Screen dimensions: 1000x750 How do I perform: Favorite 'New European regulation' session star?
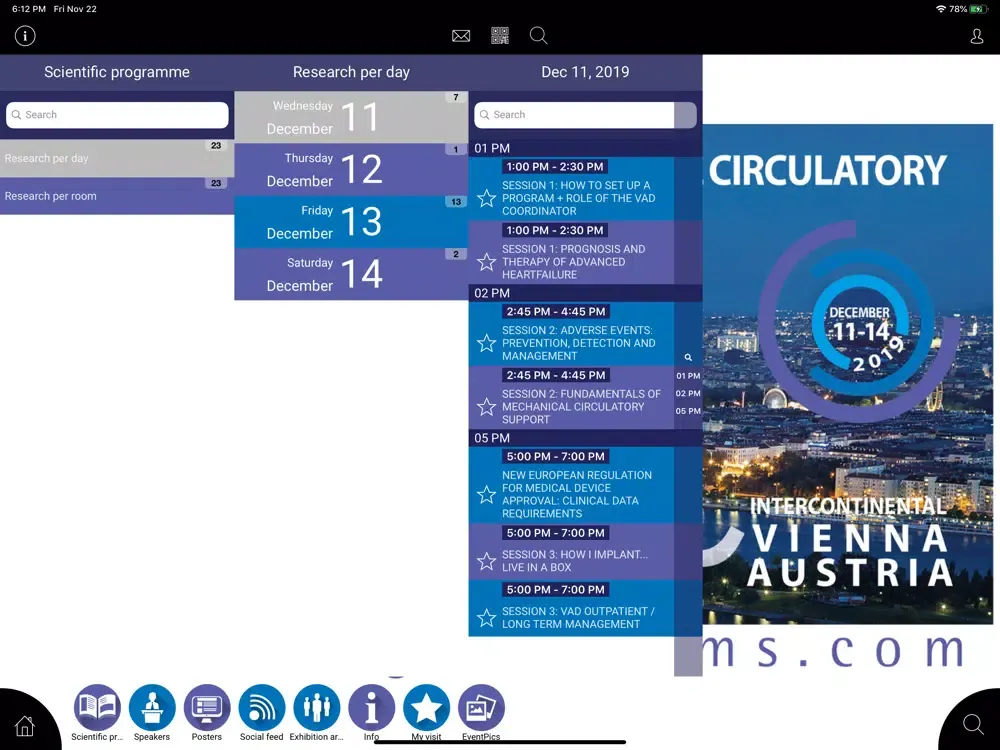pyautogui.click(x=487, y=494)
